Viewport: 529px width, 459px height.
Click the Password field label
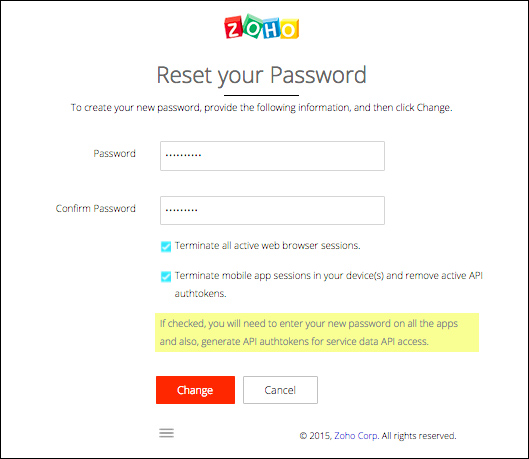click(114, 153)
